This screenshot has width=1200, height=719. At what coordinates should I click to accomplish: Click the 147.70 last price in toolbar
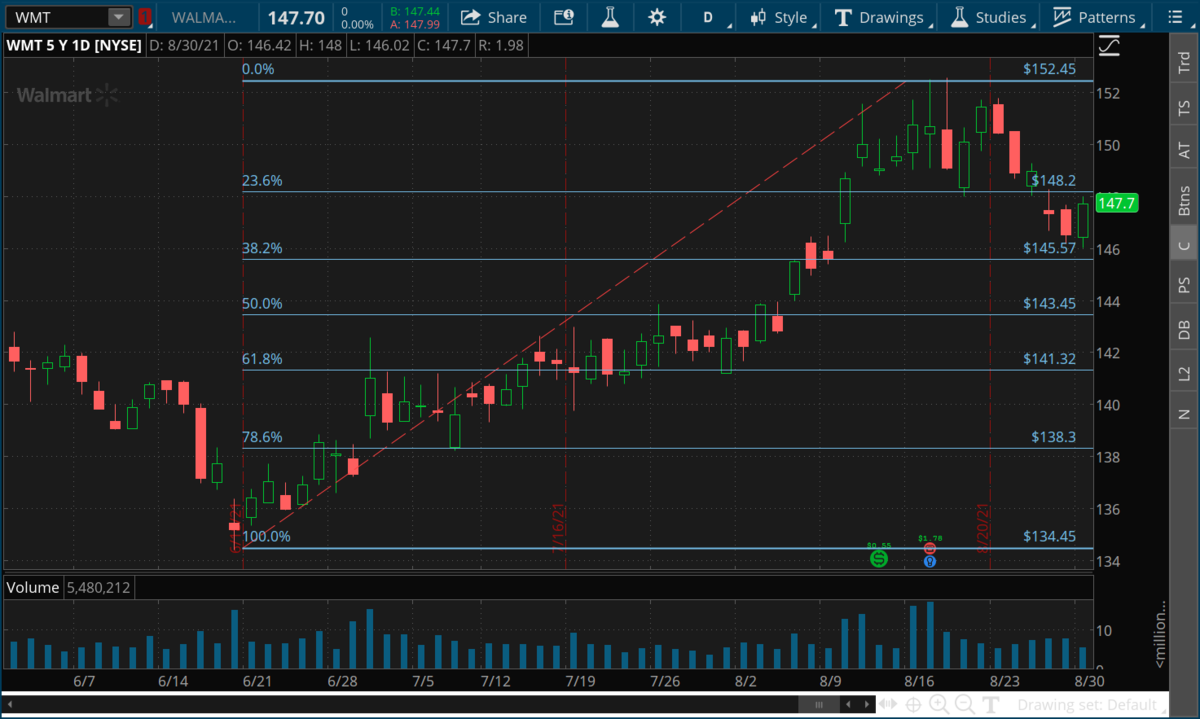tap(296, 17)
